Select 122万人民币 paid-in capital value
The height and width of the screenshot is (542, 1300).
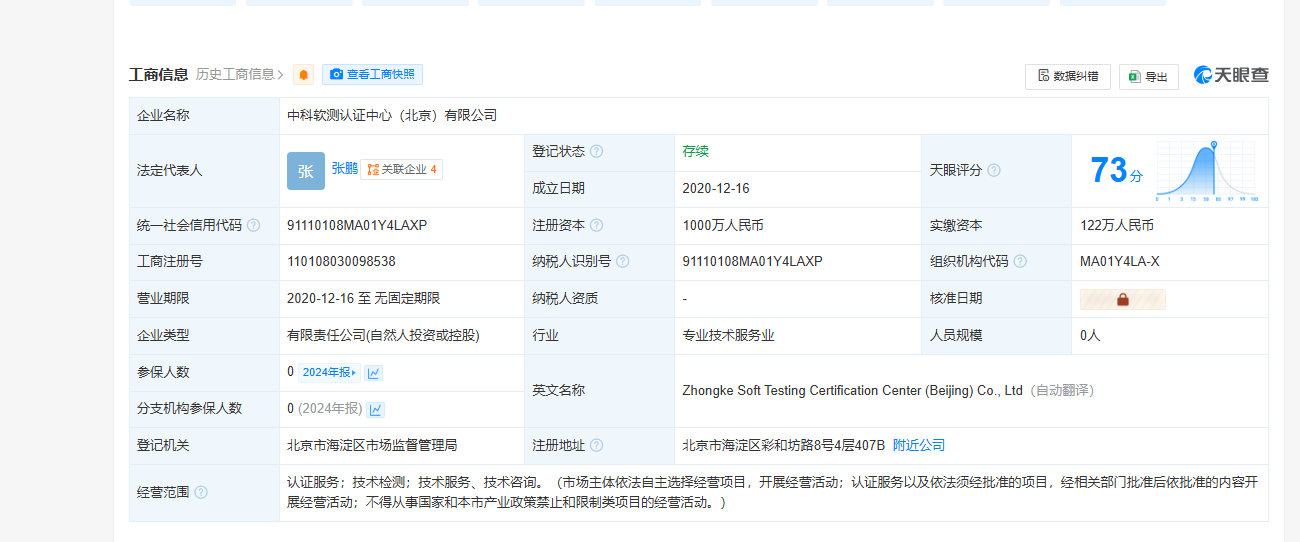click(x=1117, y=226)
